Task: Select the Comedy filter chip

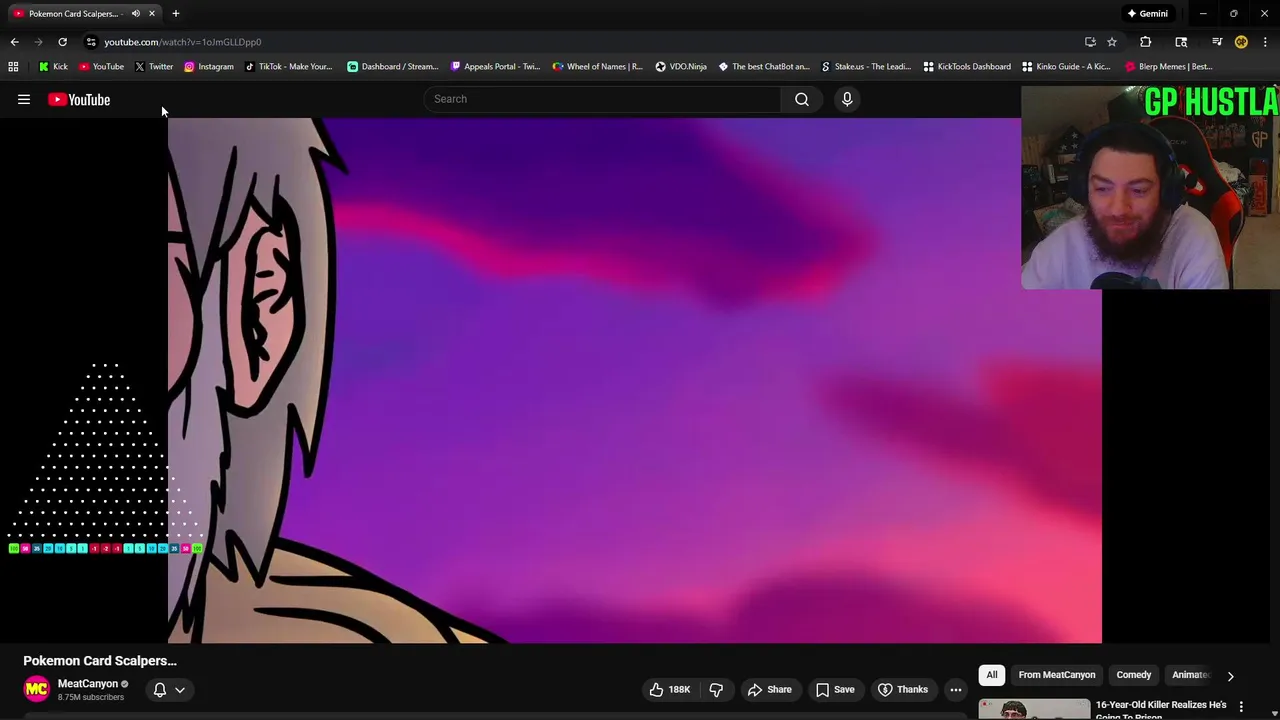Action: (x=1134, y=675)
